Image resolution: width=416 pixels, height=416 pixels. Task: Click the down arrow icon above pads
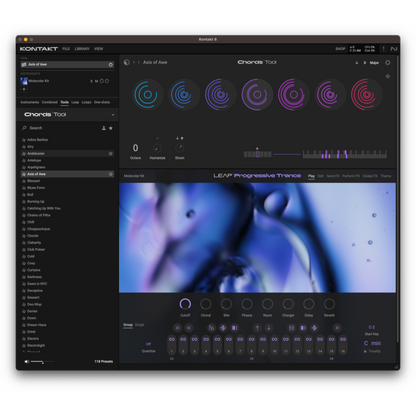pyautogui.click(x=269, y=328)
